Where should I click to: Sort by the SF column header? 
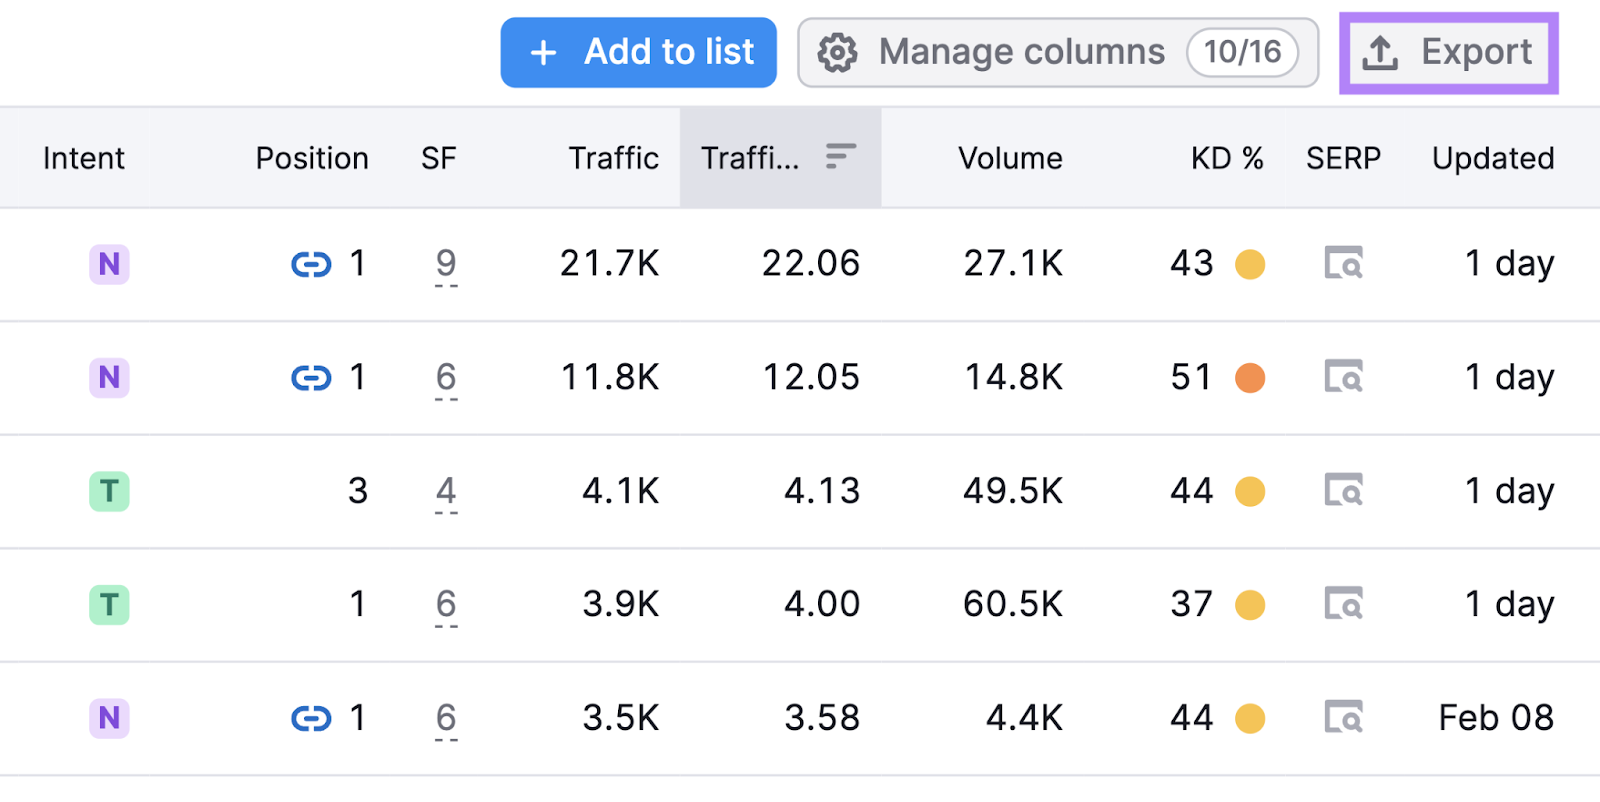pyautogui.click(x=439, y=158)
